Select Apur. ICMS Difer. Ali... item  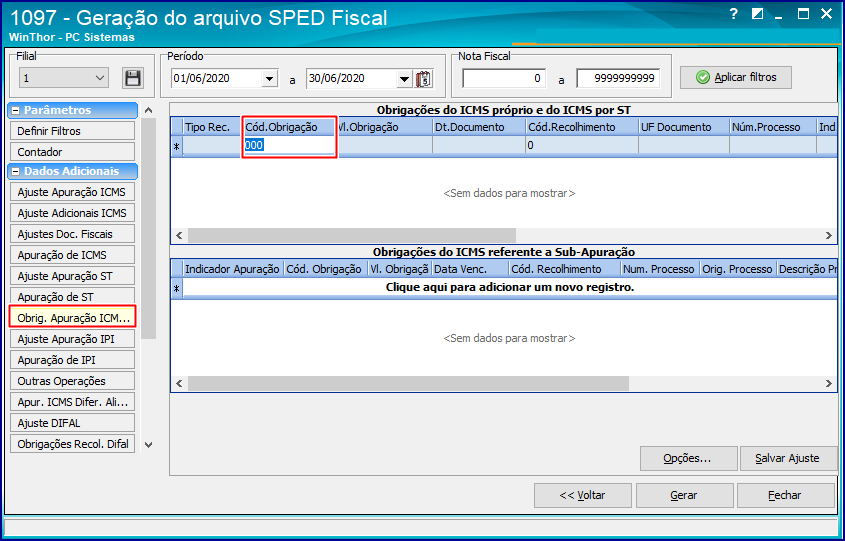[x=72, y=402]
